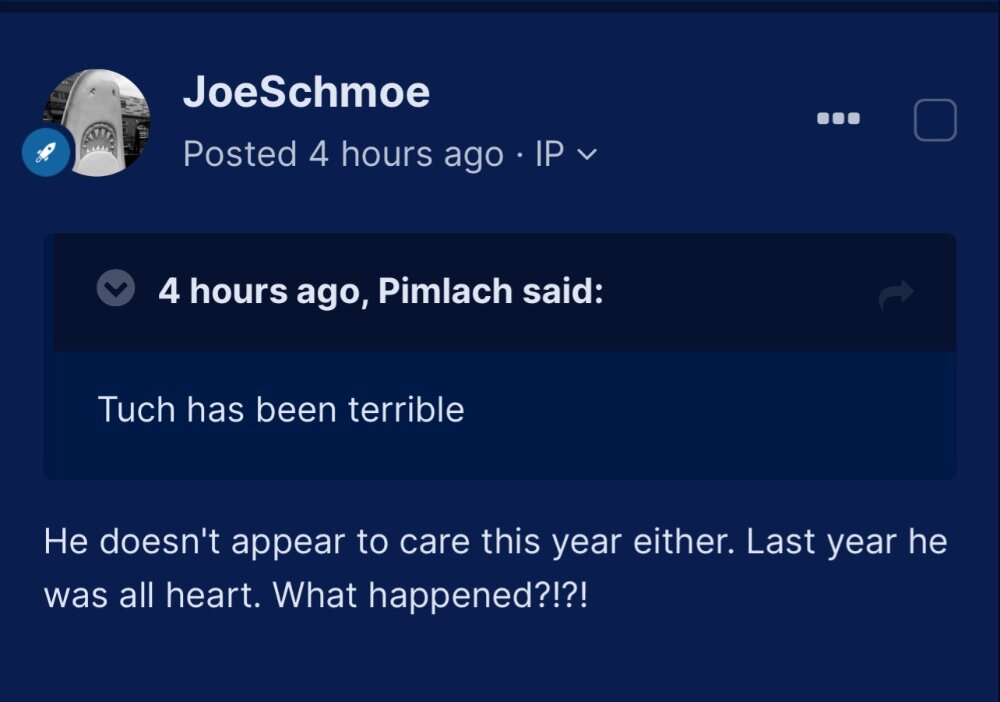Collapse the Pimlach quote with the round chevron
This screenshot has width=1000, height=702.
coord(115,288)
